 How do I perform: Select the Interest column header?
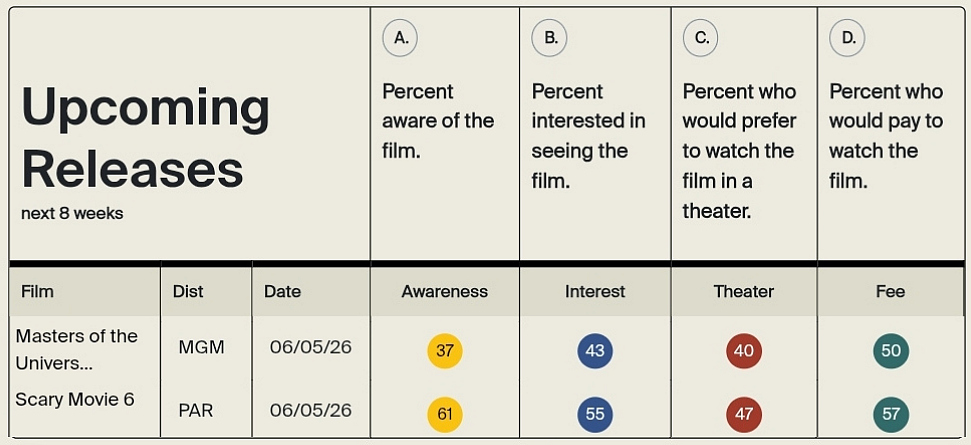point(595,292)
